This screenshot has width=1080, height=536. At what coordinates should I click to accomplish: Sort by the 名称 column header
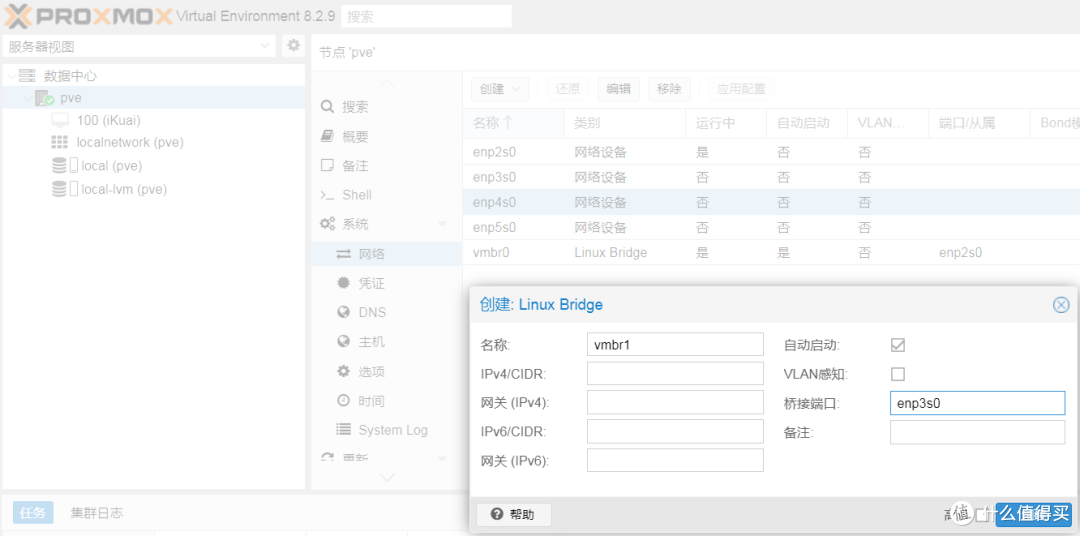pyautogui.click(x=513, y=123)
